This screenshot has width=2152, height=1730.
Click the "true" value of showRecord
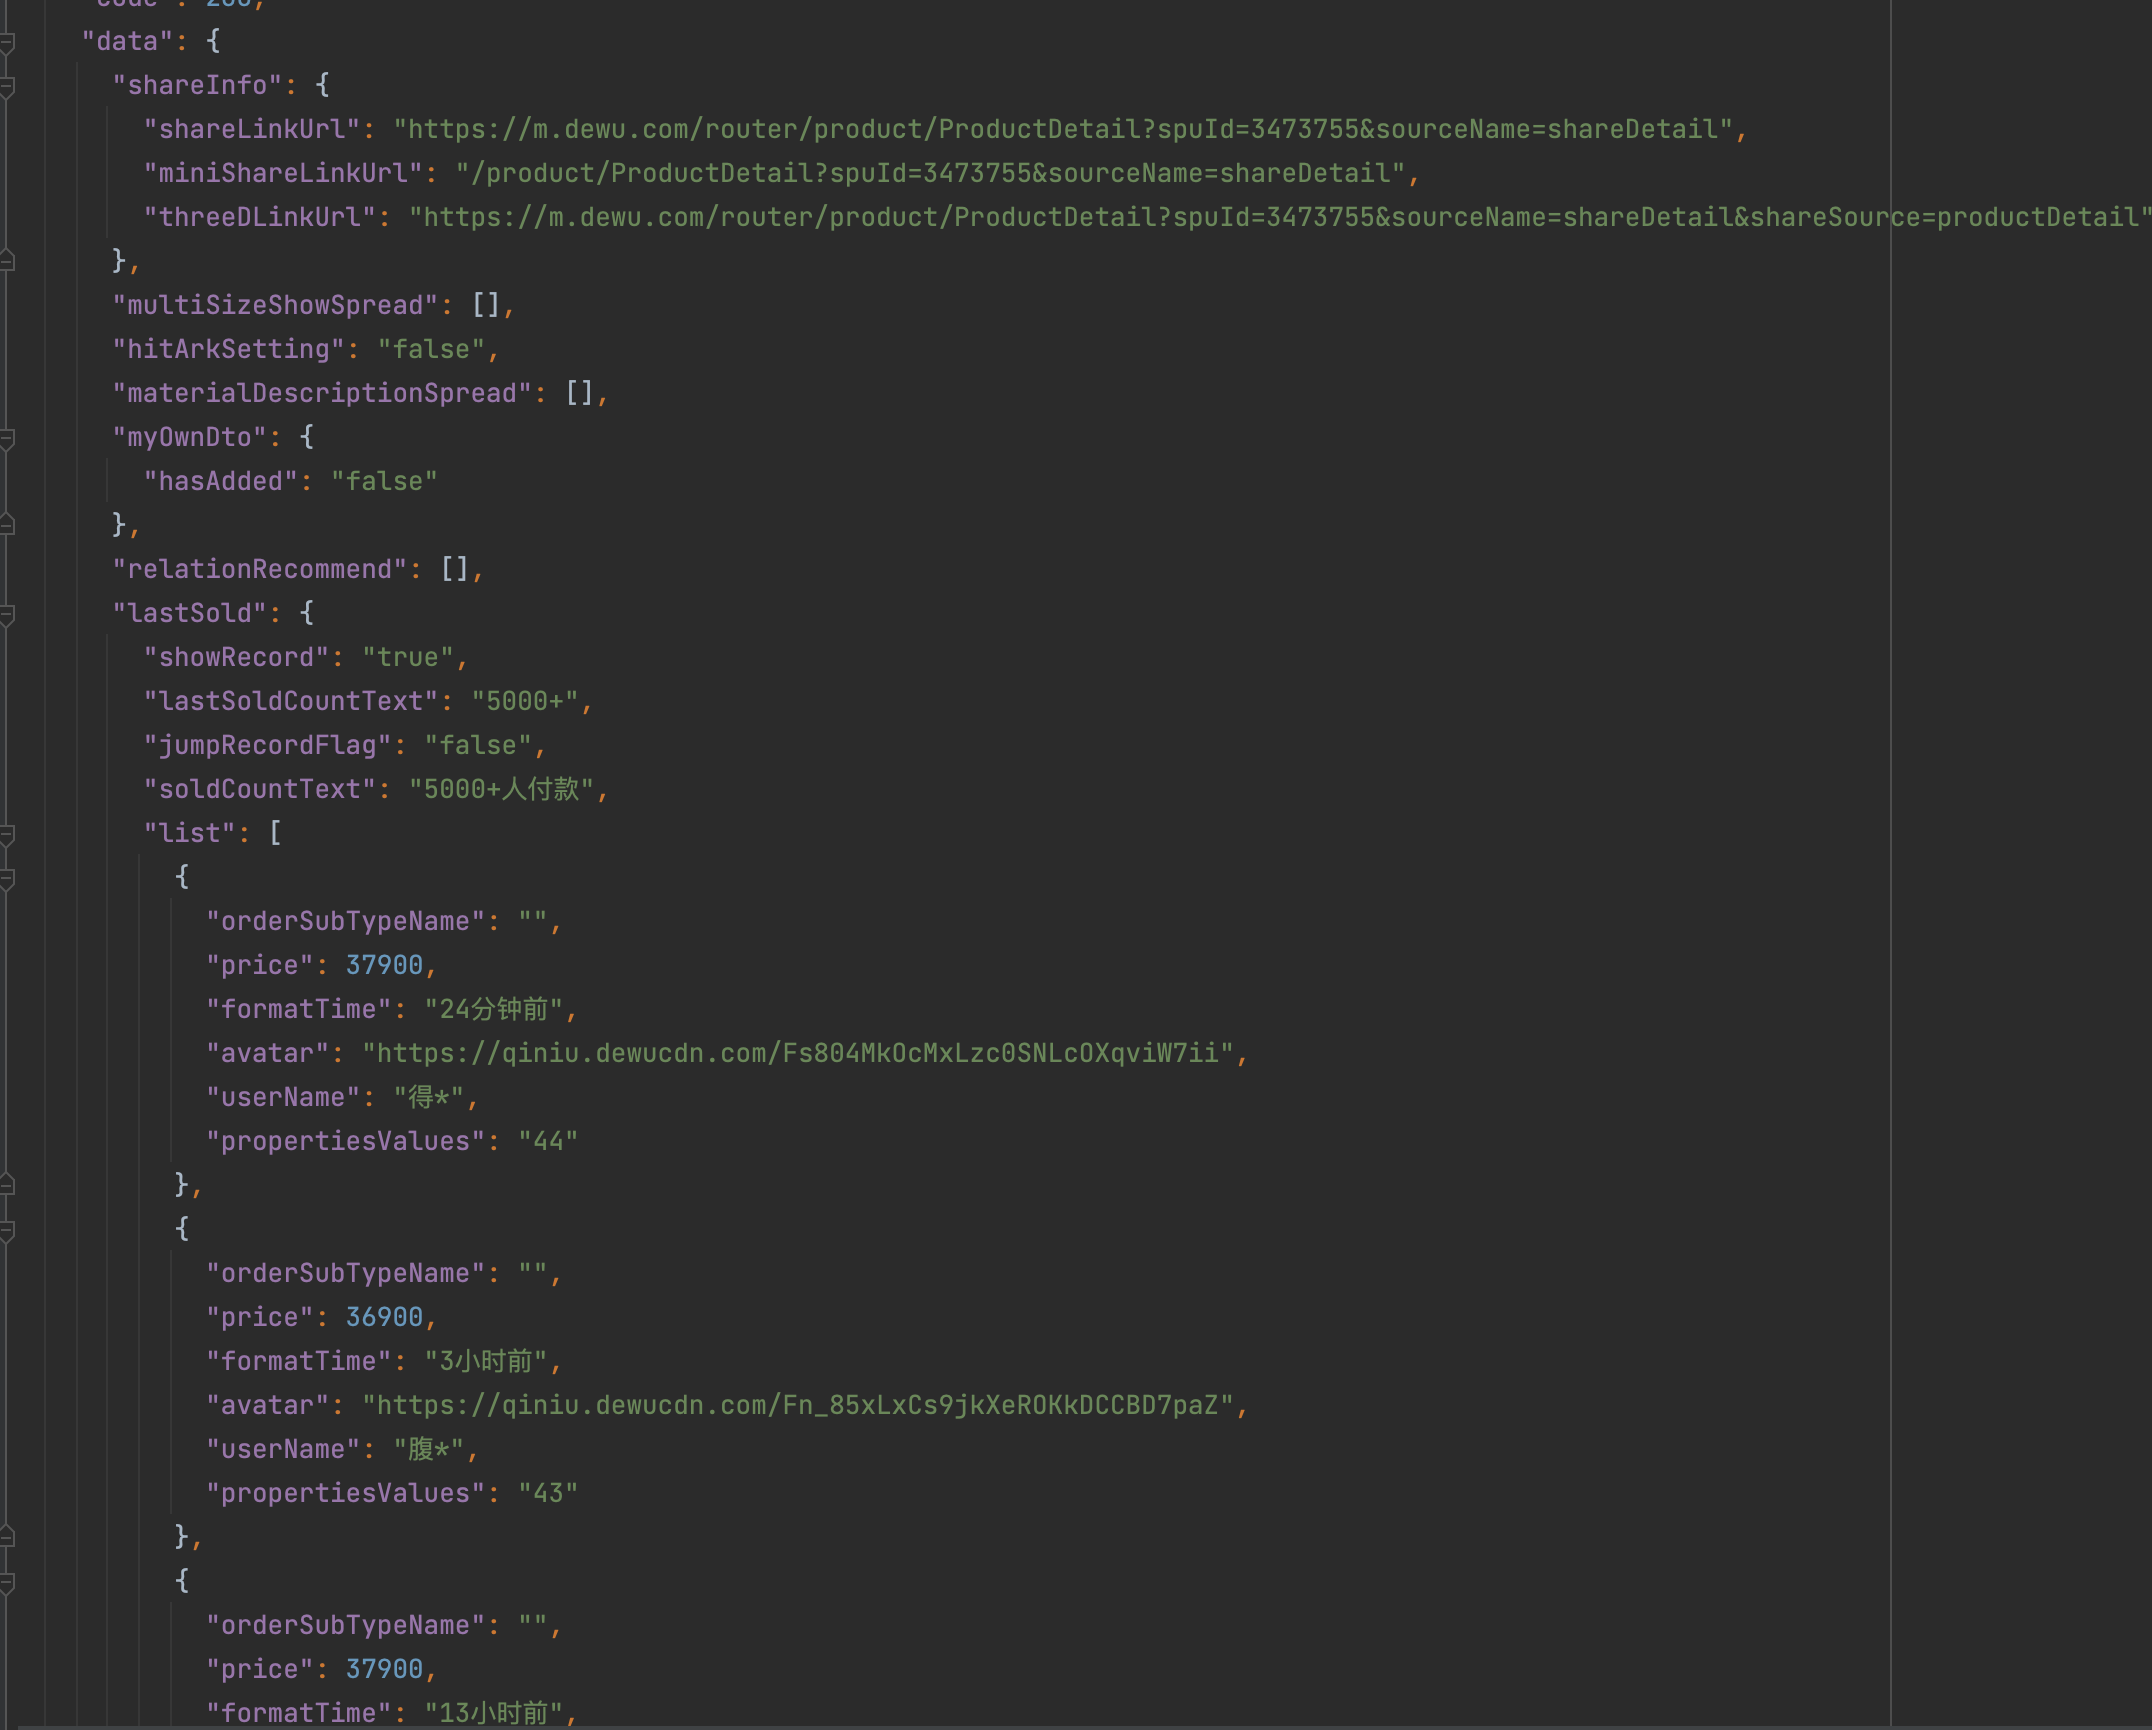tap(408, 657)
